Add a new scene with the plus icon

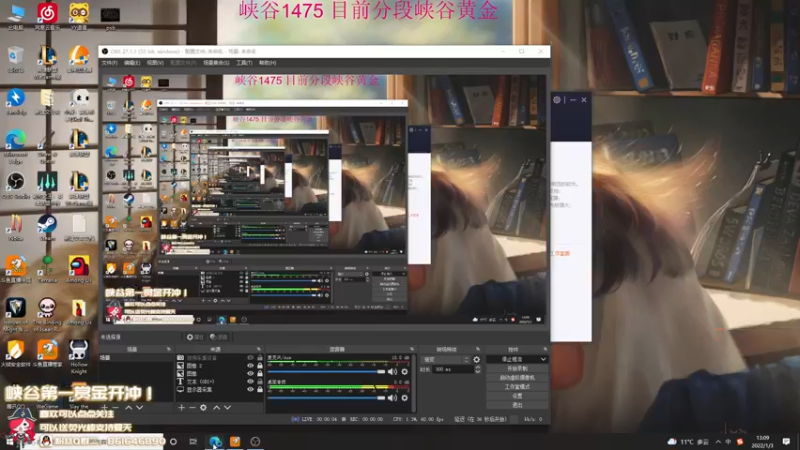click(105, 408)
